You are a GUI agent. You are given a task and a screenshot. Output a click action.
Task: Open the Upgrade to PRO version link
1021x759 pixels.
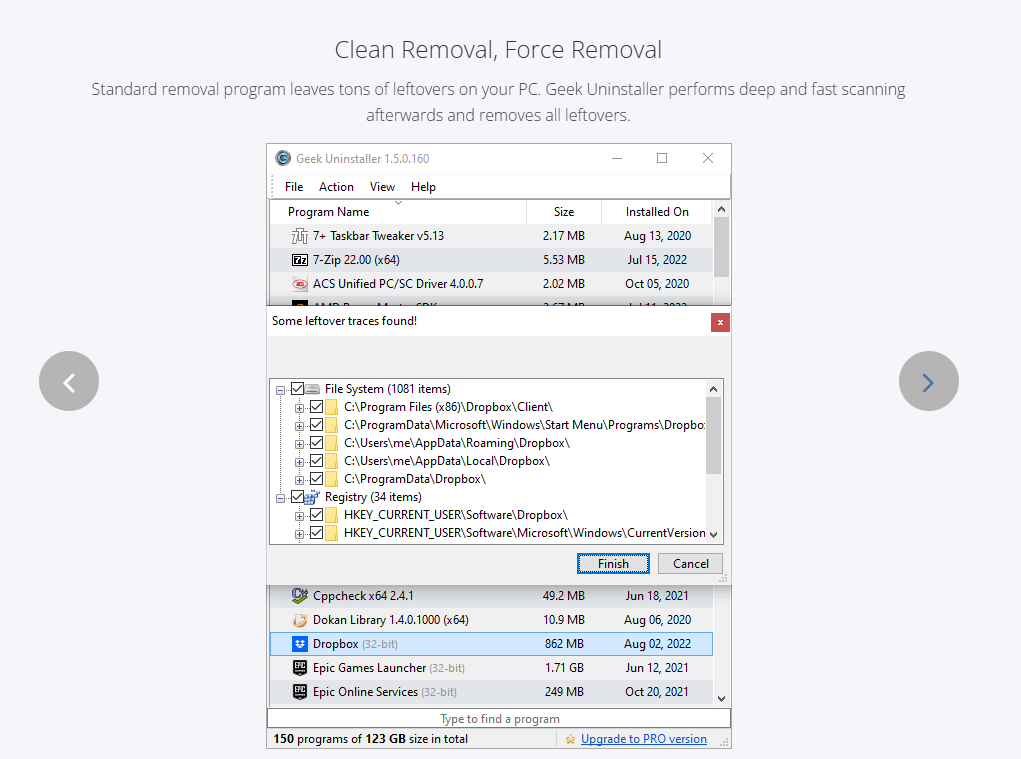[x=643, y=739]
